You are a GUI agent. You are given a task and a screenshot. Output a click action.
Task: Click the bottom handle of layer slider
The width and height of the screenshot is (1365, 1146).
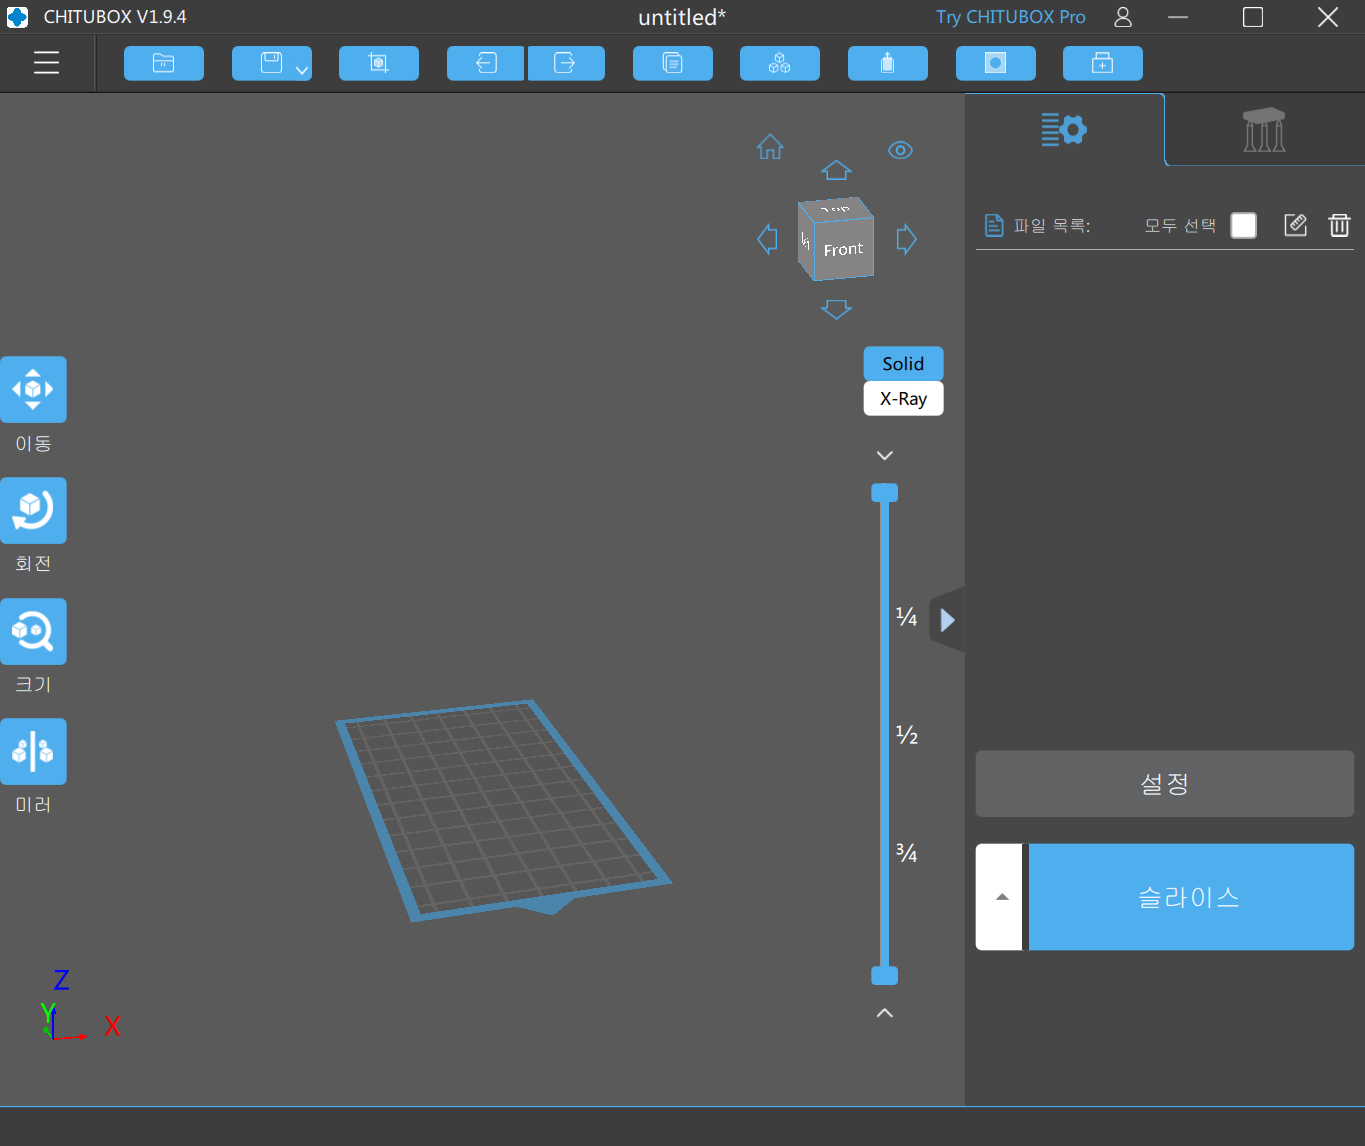pyautogui.click(x=885, y=976)
